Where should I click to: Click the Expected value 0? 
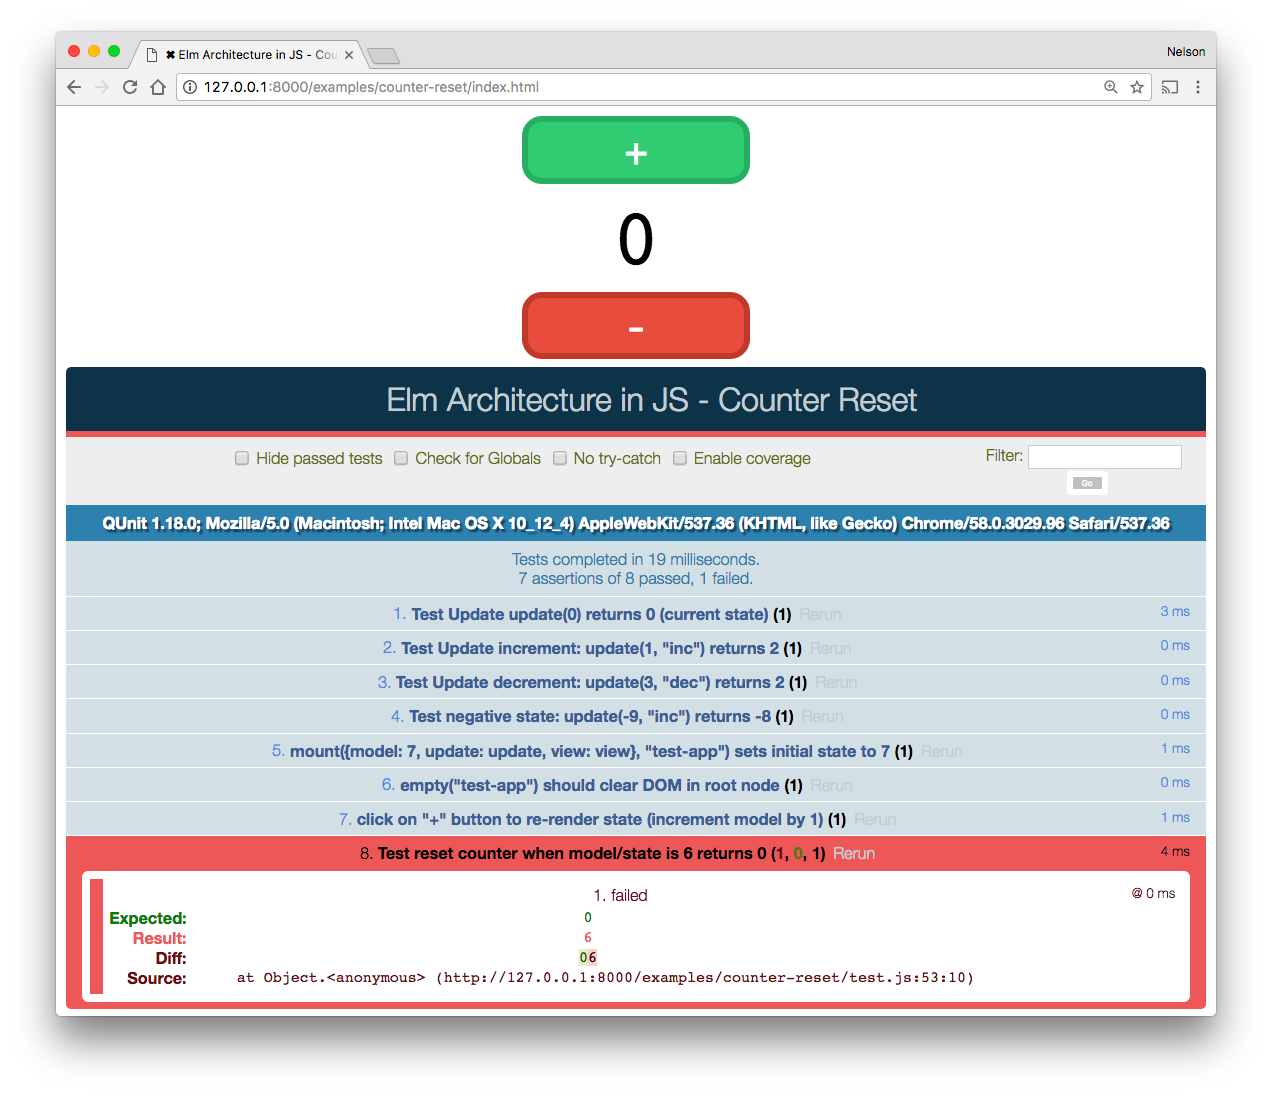tap(588, 918)
